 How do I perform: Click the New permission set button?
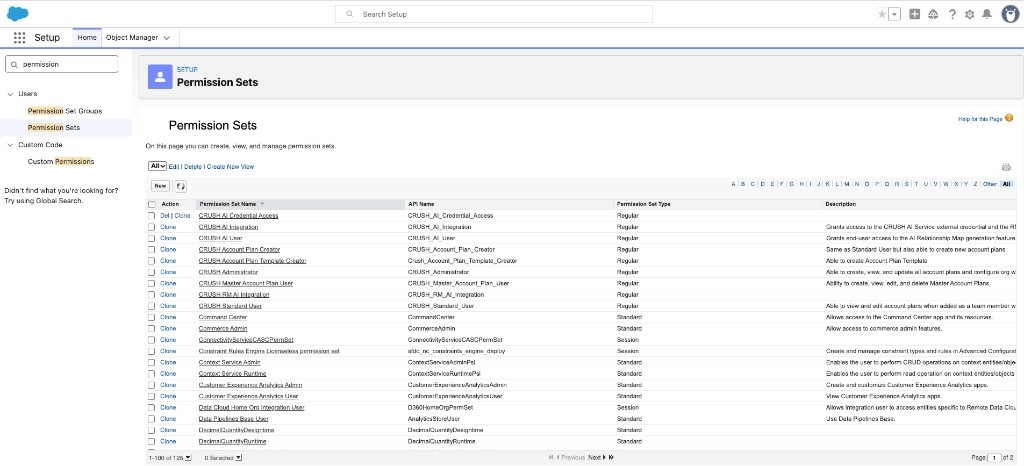[160, 186]
